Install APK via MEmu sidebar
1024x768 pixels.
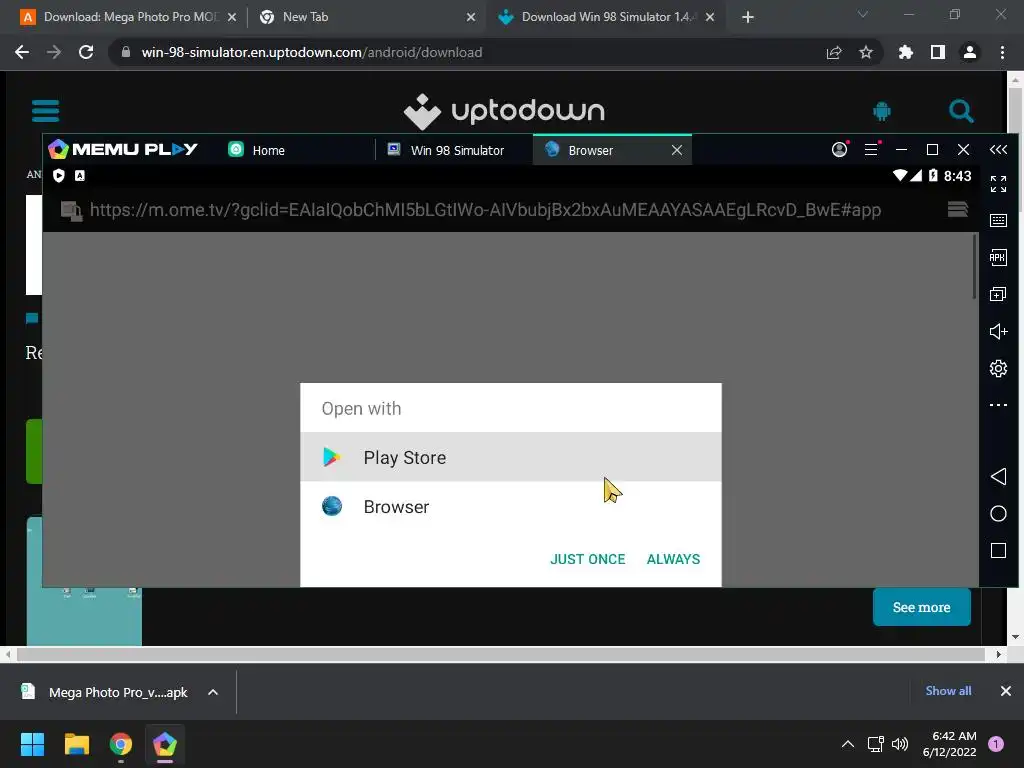click(998, 257)
